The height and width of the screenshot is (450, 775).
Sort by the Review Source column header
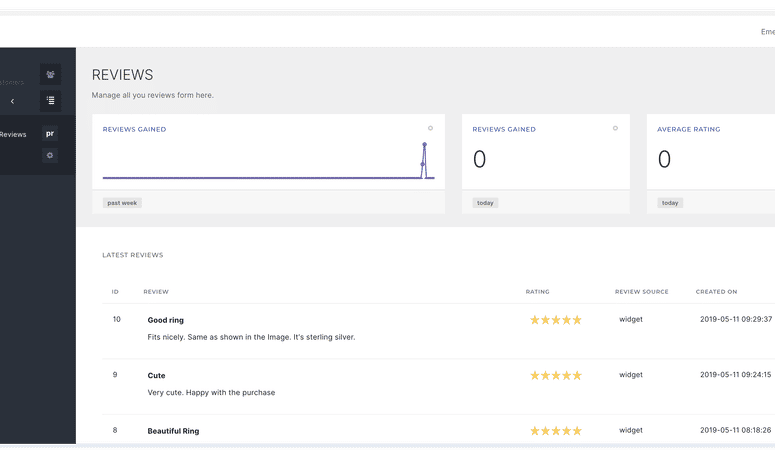642,292
